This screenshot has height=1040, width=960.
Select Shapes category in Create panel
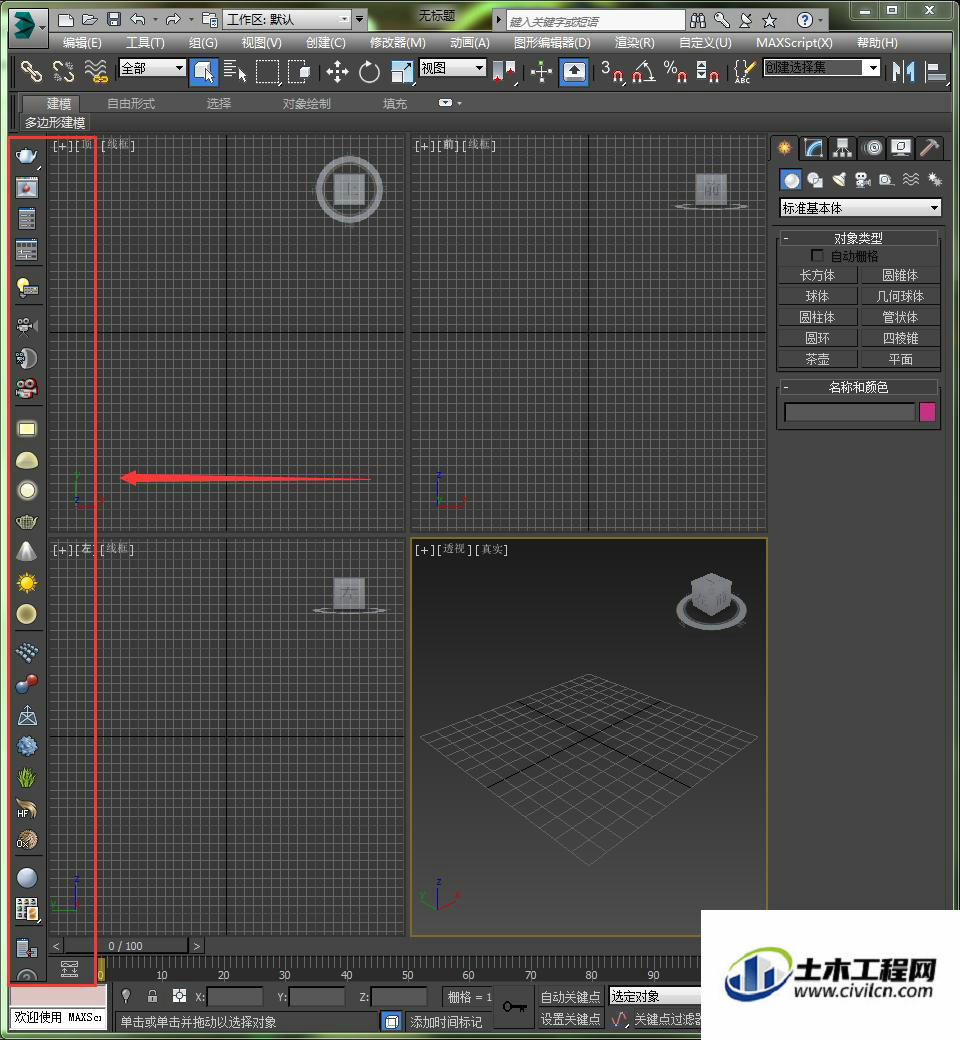tap(815, 180)
